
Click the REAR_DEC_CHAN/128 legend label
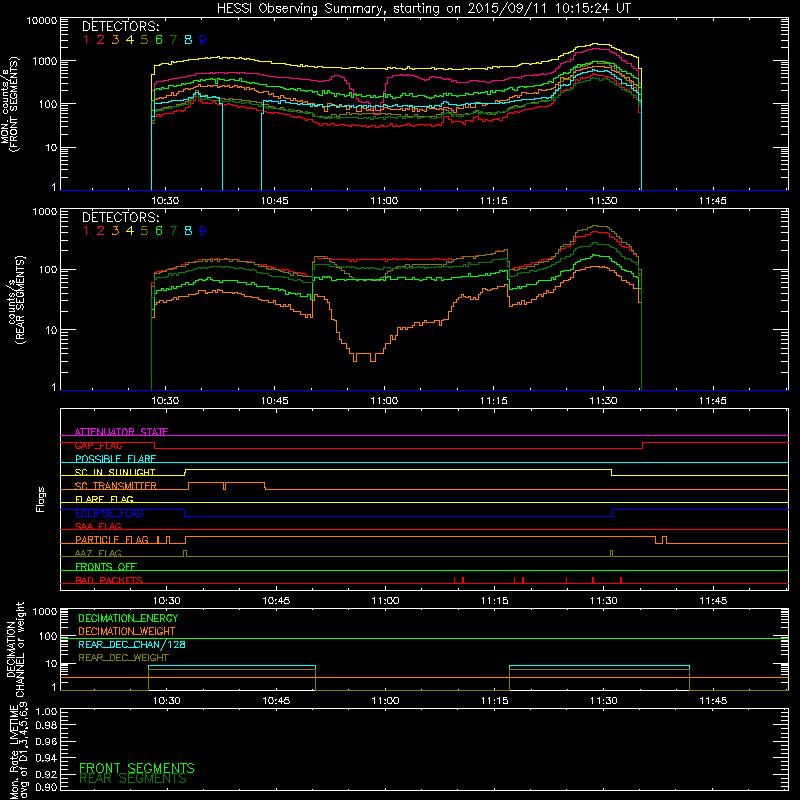[x=132, y=644]
